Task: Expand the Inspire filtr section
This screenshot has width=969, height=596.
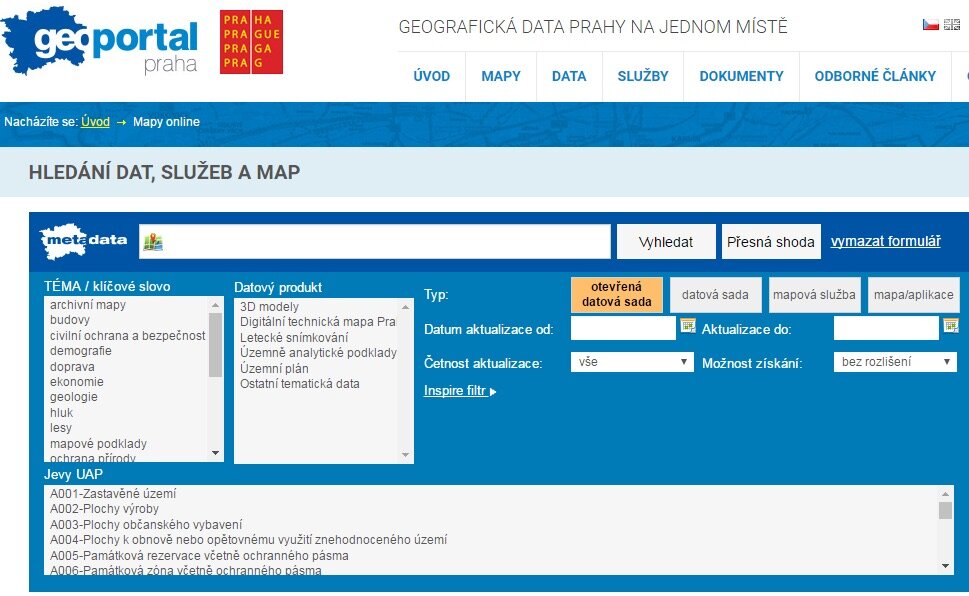Action: click(460, 391)
